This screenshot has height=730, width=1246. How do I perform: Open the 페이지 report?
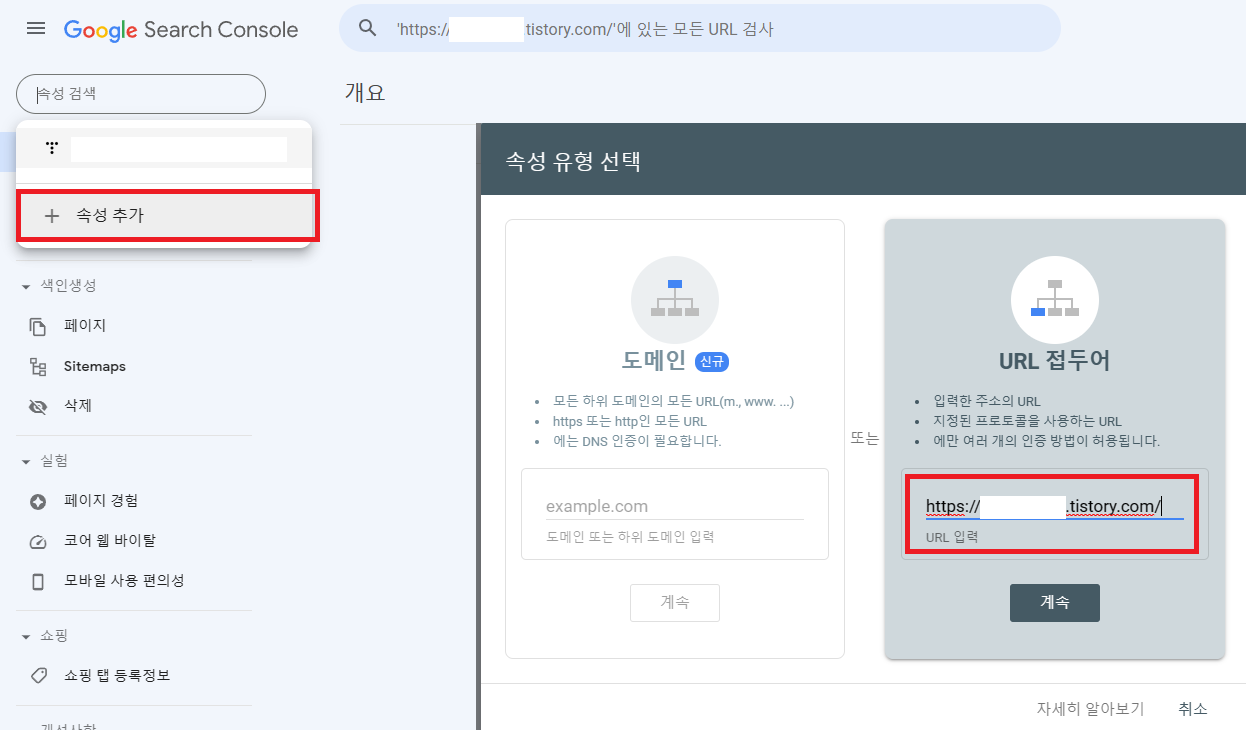84,326
